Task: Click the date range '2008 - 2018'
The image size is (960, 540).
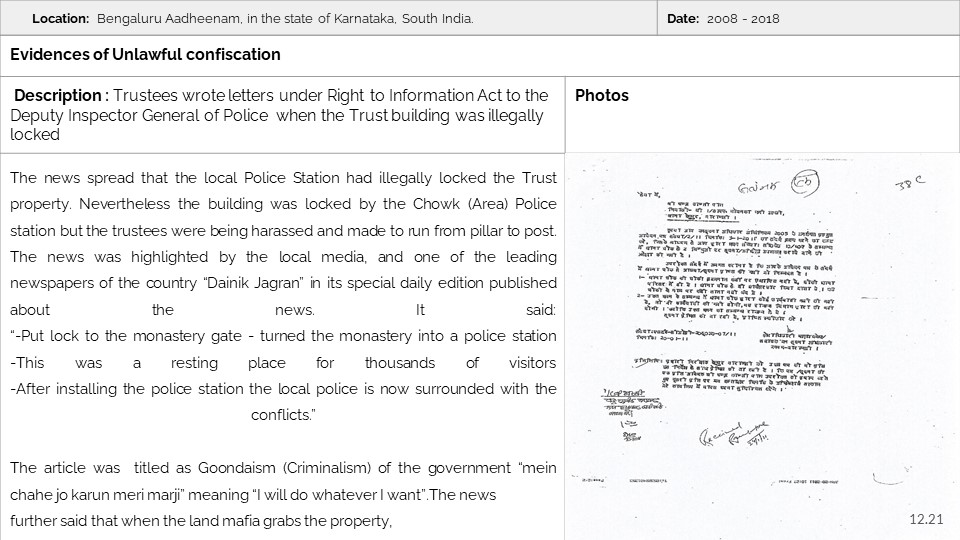Action: [x=743, y=19]
